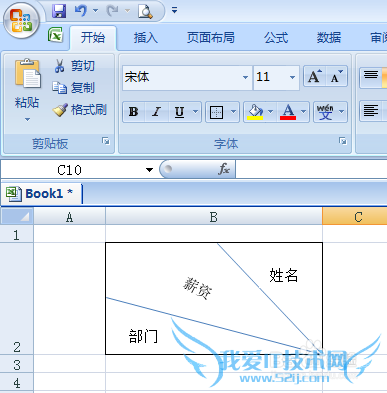Image resolution: width=387 pixels, height=393 pixels.
Task: Click the top align icon
Action: tap(371, 77)
